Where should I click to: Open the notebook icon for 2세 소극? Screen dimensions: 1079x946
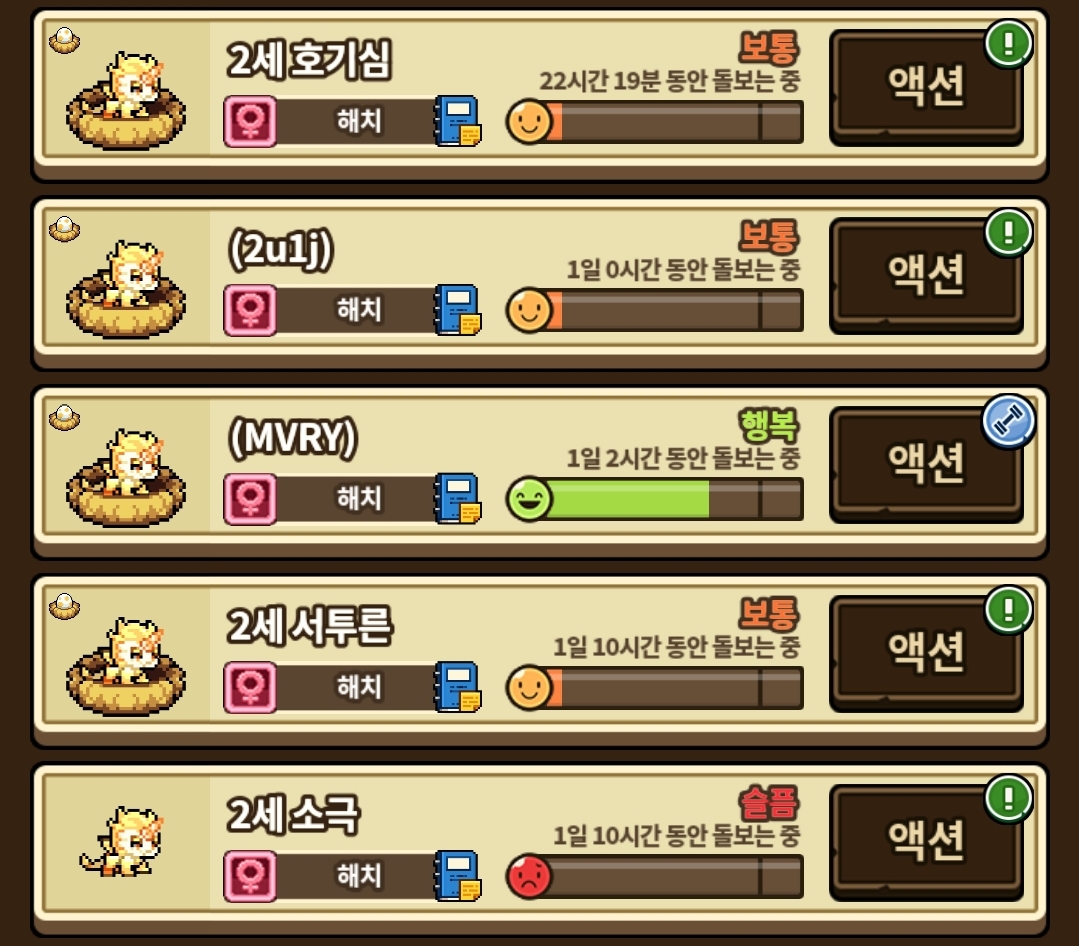pos(458,875)
